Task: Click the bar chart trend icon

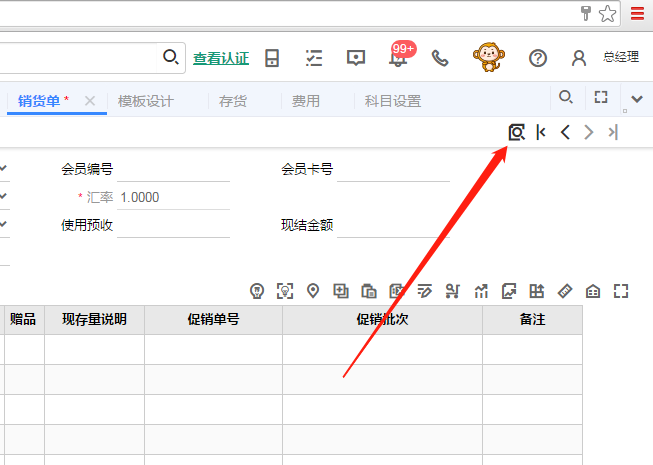Action: click(x=481, y=291)
